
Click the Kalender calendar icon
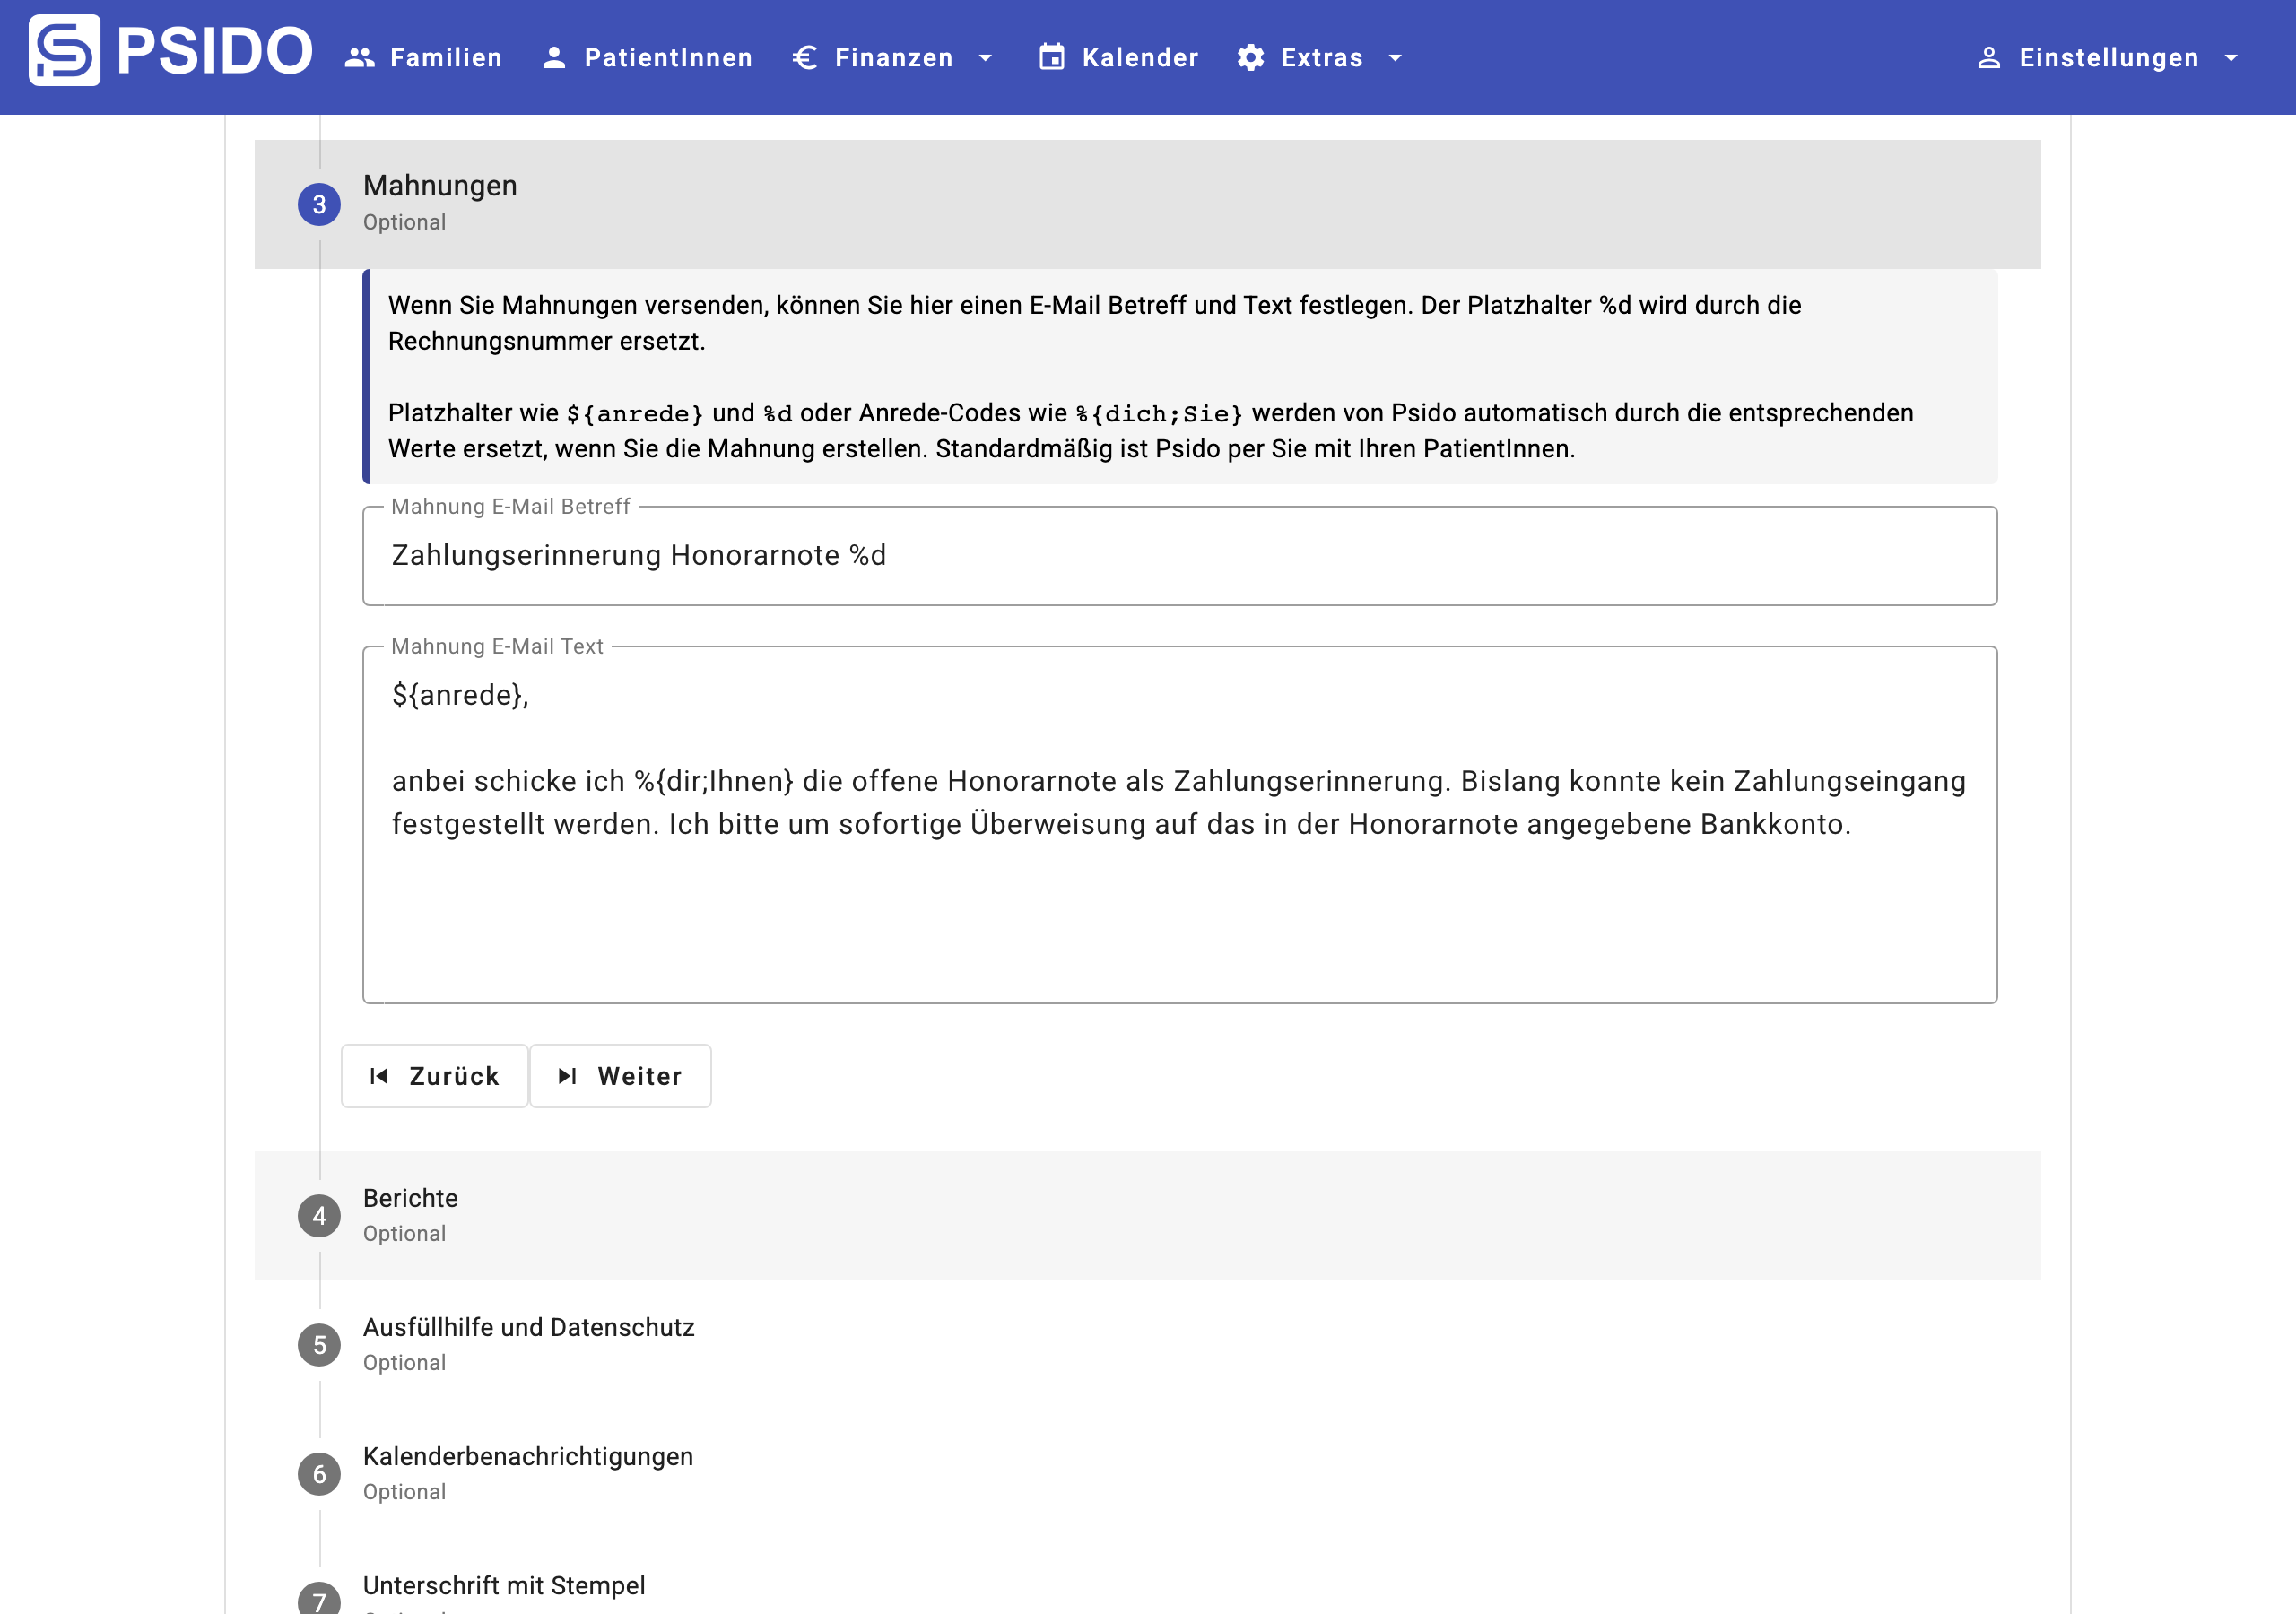coord(1051,58)
